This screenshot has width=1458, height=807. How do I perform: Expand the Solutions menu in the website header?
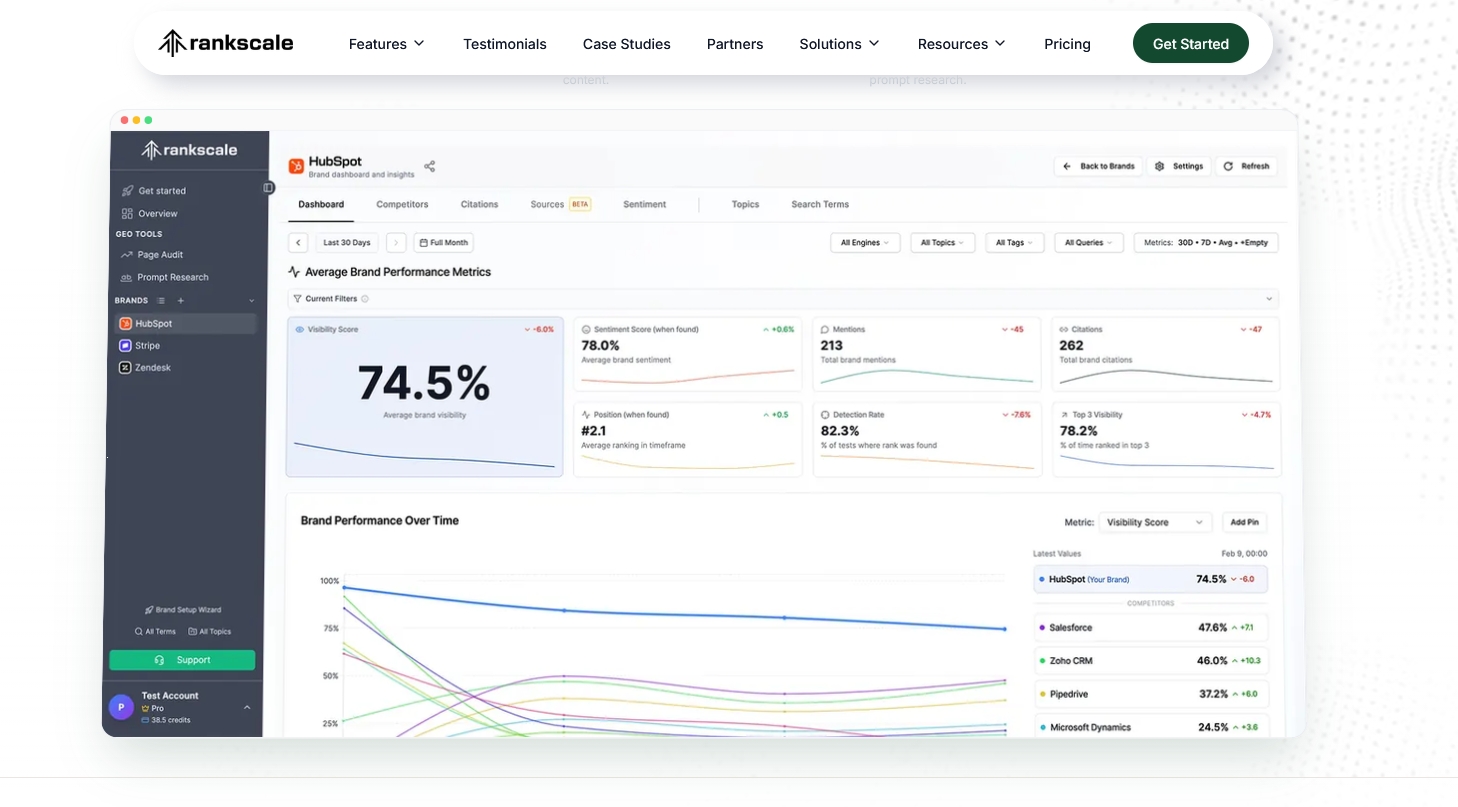(x=840, y=44)
